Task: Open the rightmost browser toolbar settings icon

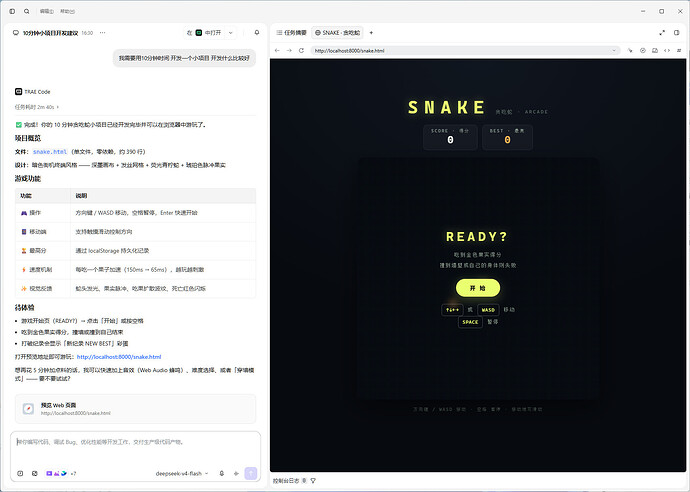Action: click(x=679, y=51)
